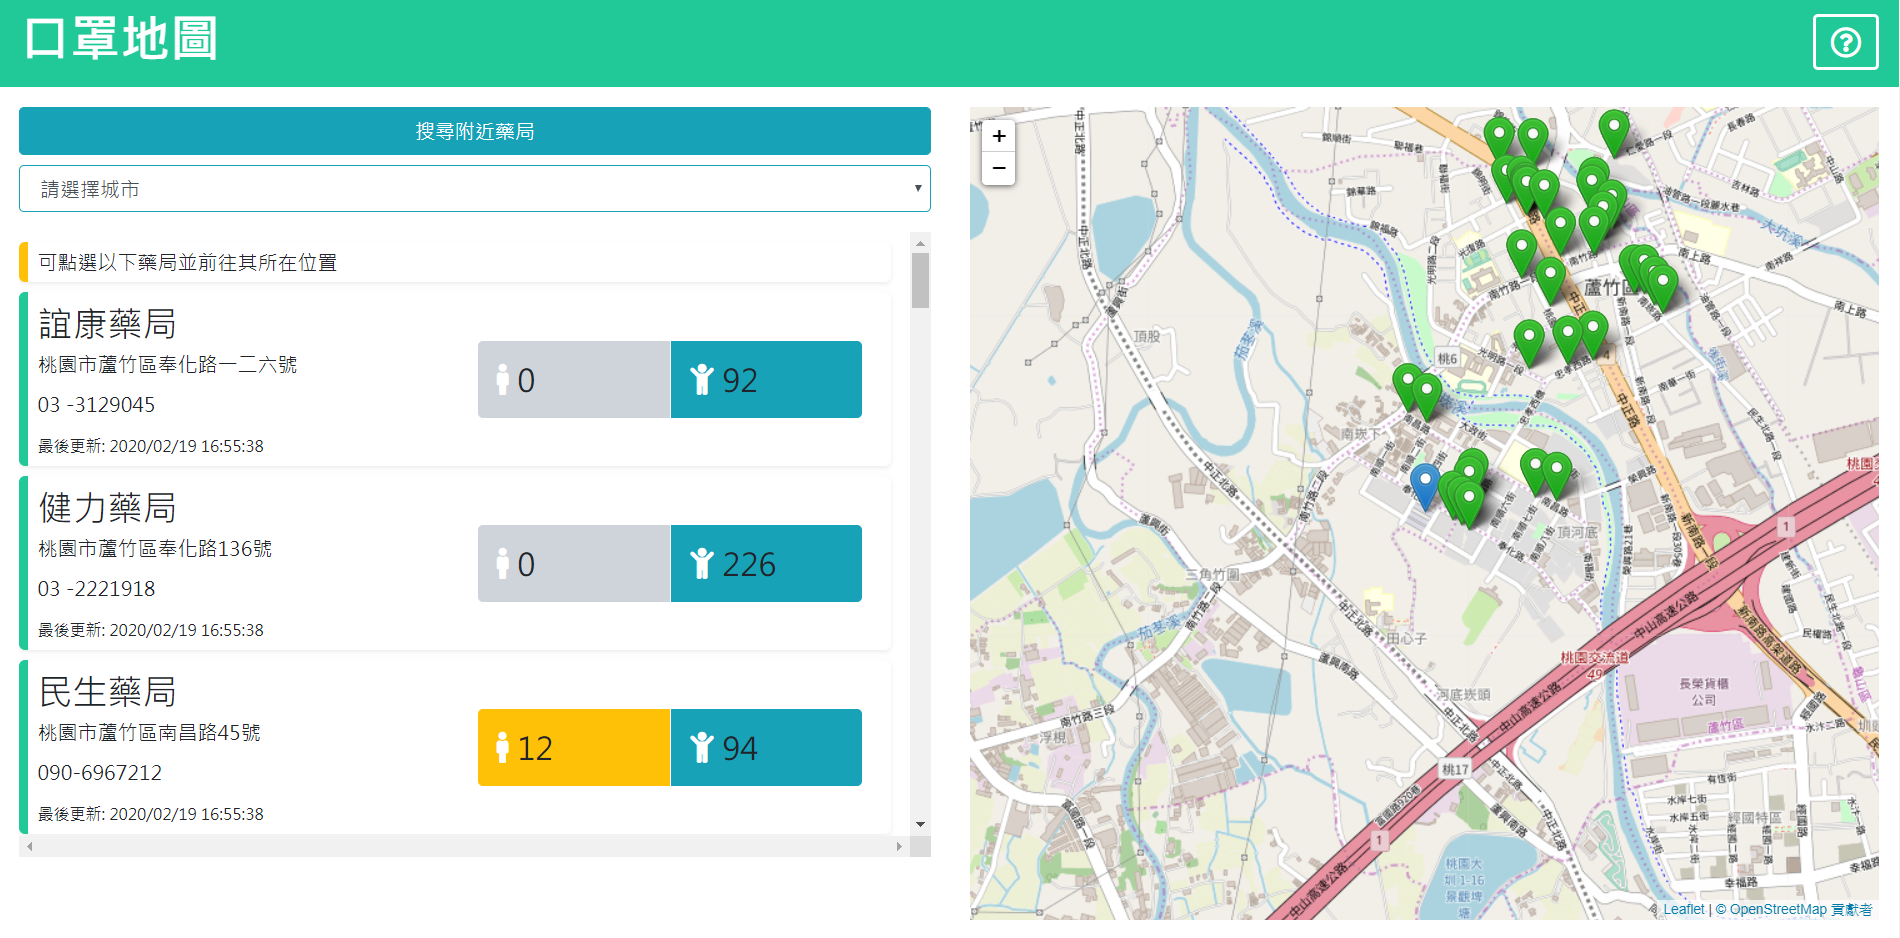Click child mask count 92 for 誼康藥局
The height and width of the screenshot is (938, 1900).
(766, 380)
